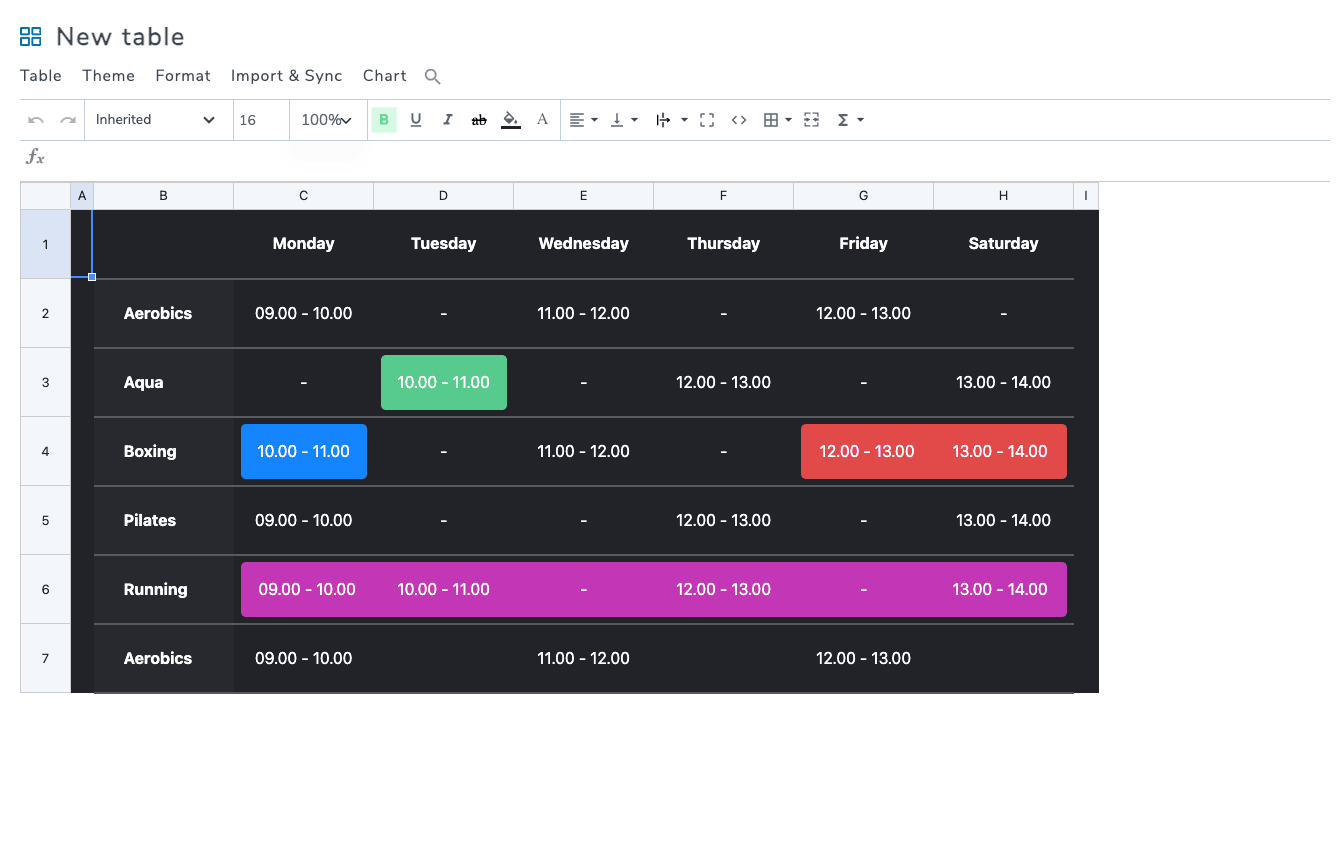Expand the vertical alignment dropdown arrow
The image size is (1340, 868).
coord(635,120)
